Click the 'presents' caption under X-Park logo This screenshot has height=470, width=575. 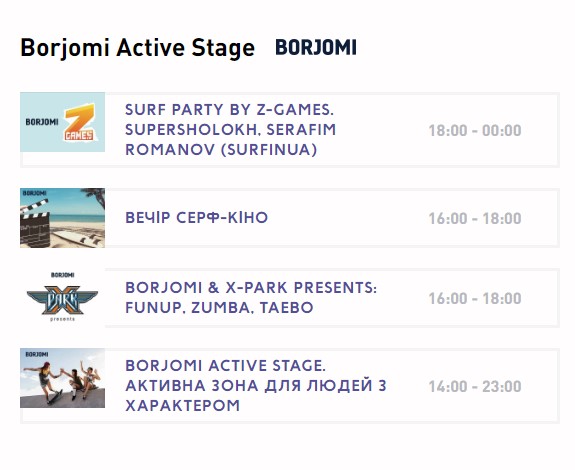coord(62,319)
